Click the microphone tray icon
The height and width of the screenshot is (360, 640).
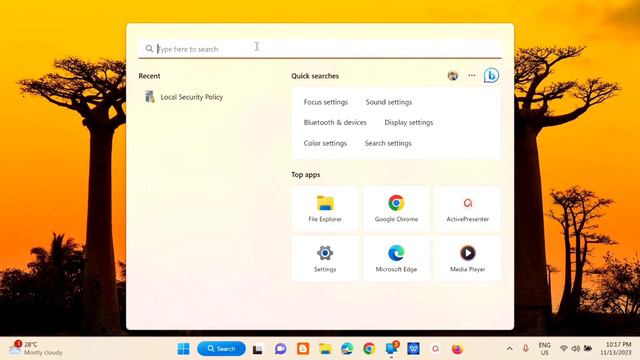[526, 349]
